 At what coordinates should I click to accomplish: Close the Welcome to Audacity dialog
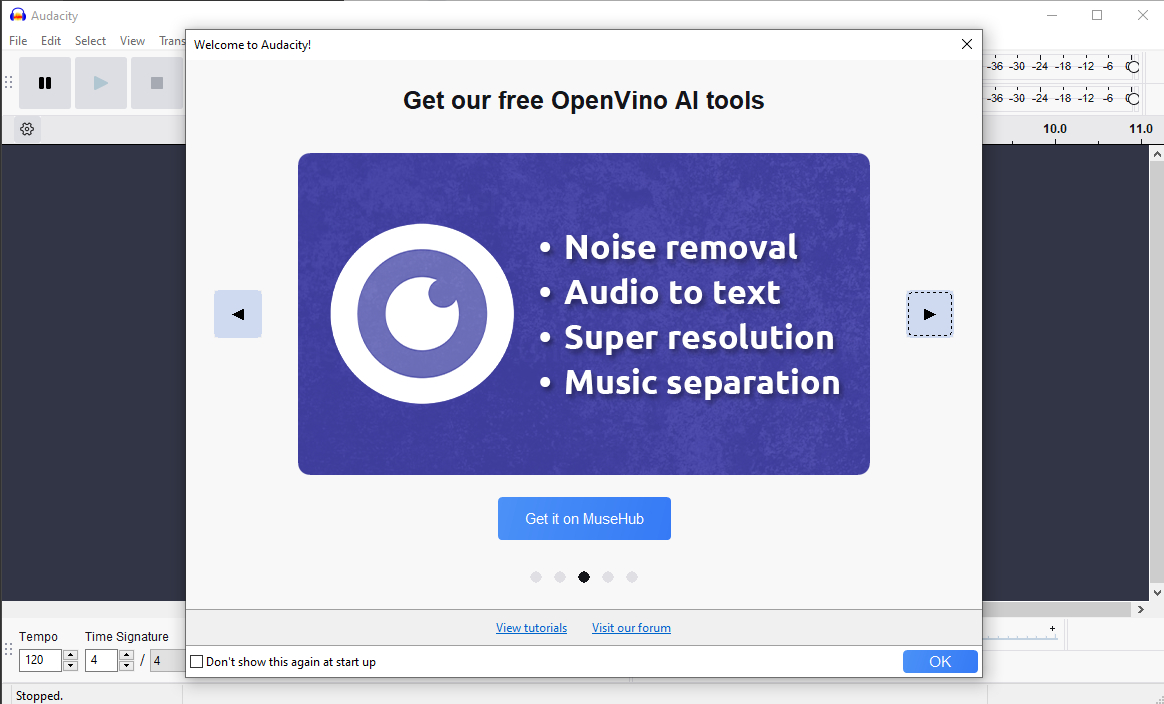click(x=966, y=44)
